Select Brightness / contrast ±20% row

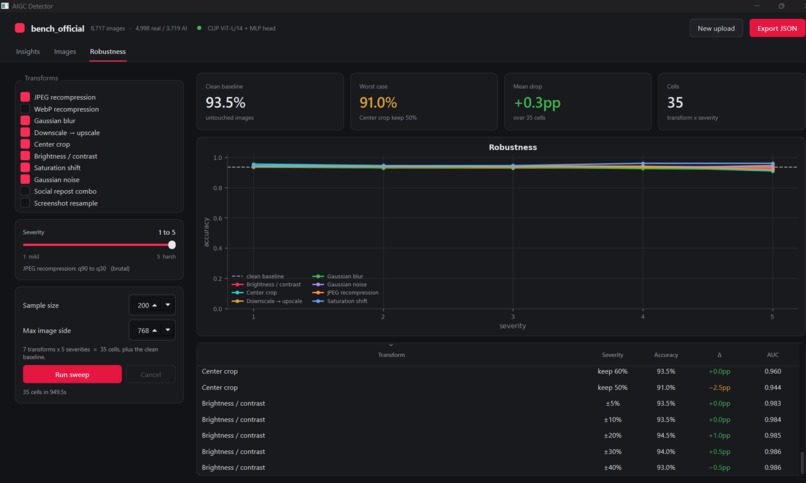tap(498, 436)
